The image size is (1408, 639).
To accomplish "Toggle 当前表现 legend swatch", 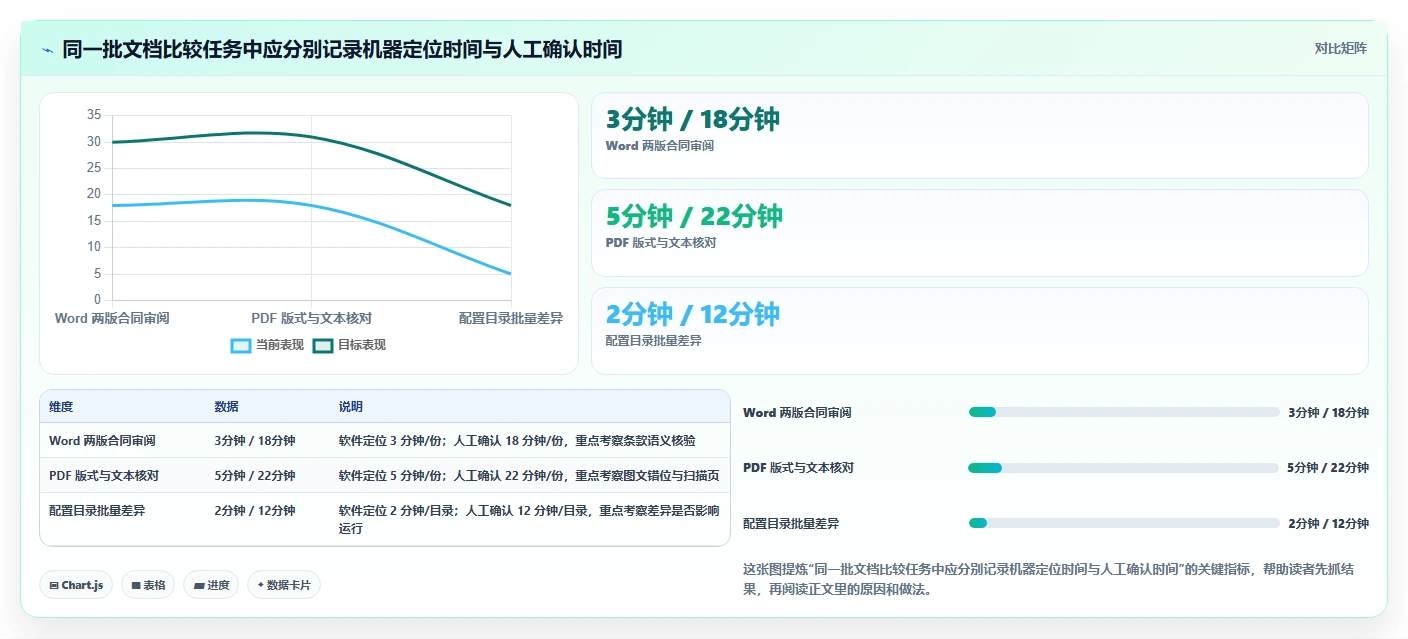I will coord(241,345).
